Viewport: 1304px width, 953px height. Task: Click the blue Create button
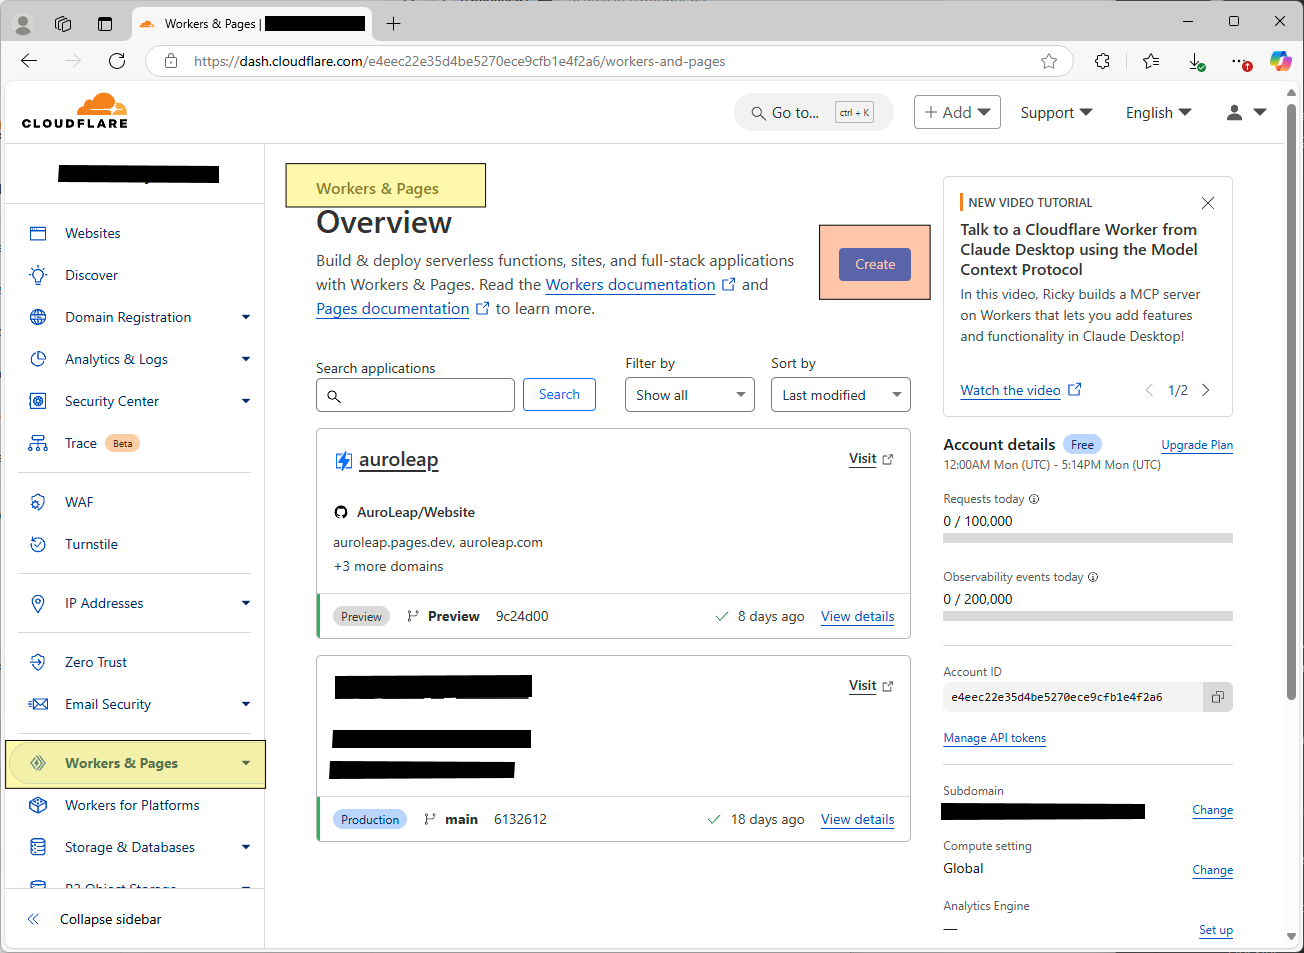tap(875, 264)
